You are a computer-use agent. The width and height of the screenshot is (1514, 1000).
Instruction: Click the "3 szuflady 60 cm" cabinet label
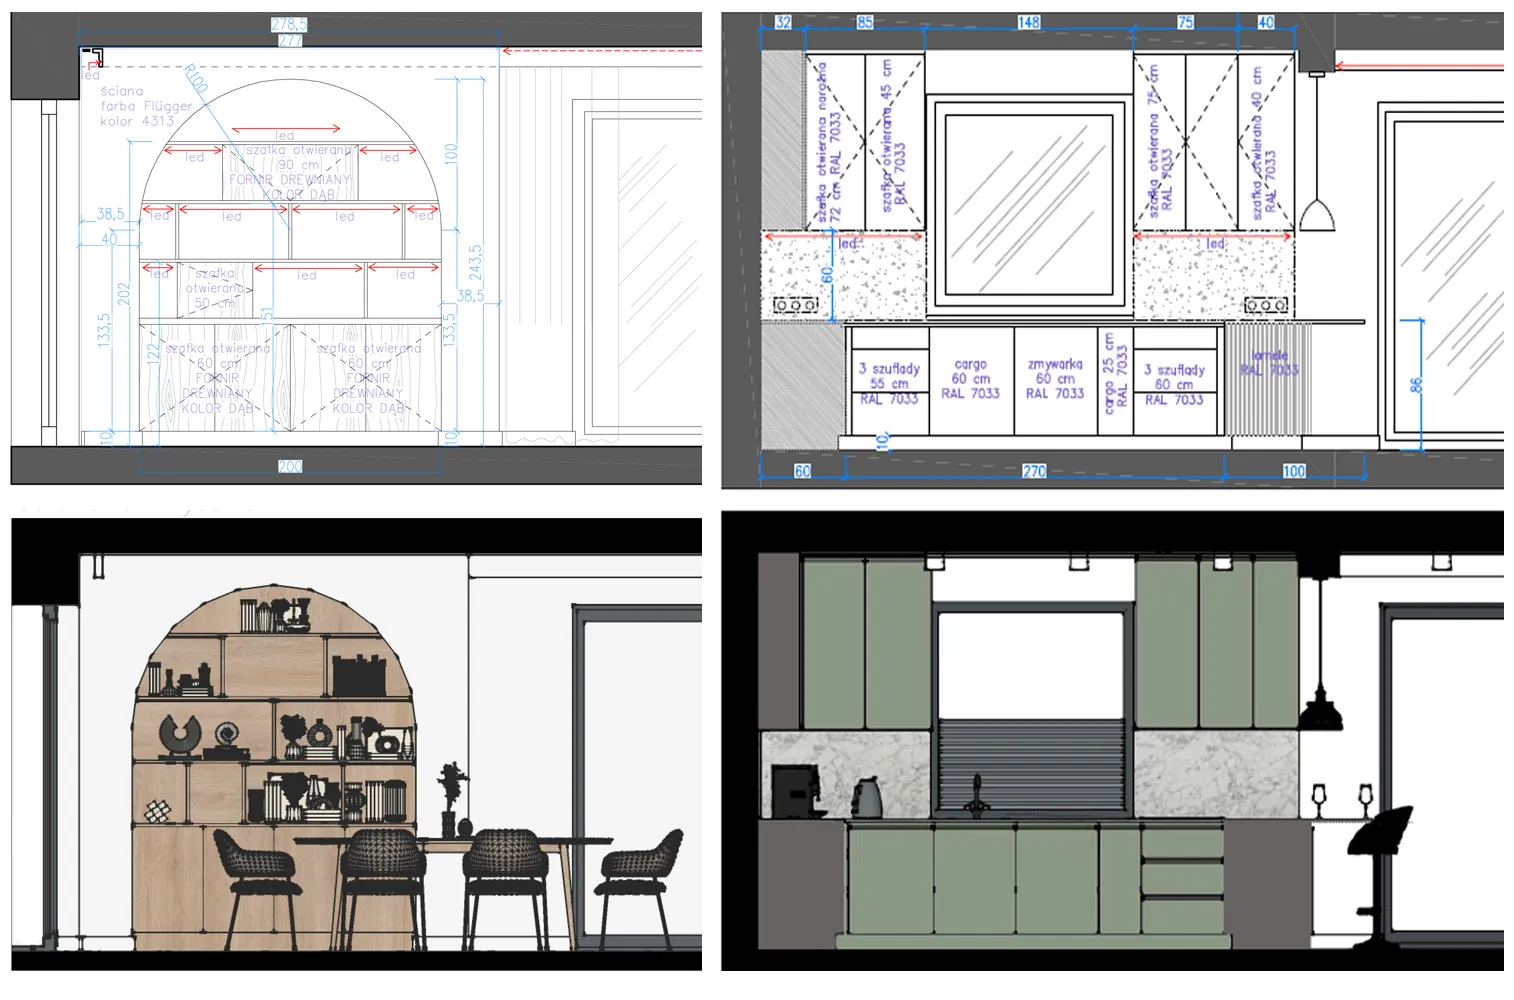[1174, 377]
